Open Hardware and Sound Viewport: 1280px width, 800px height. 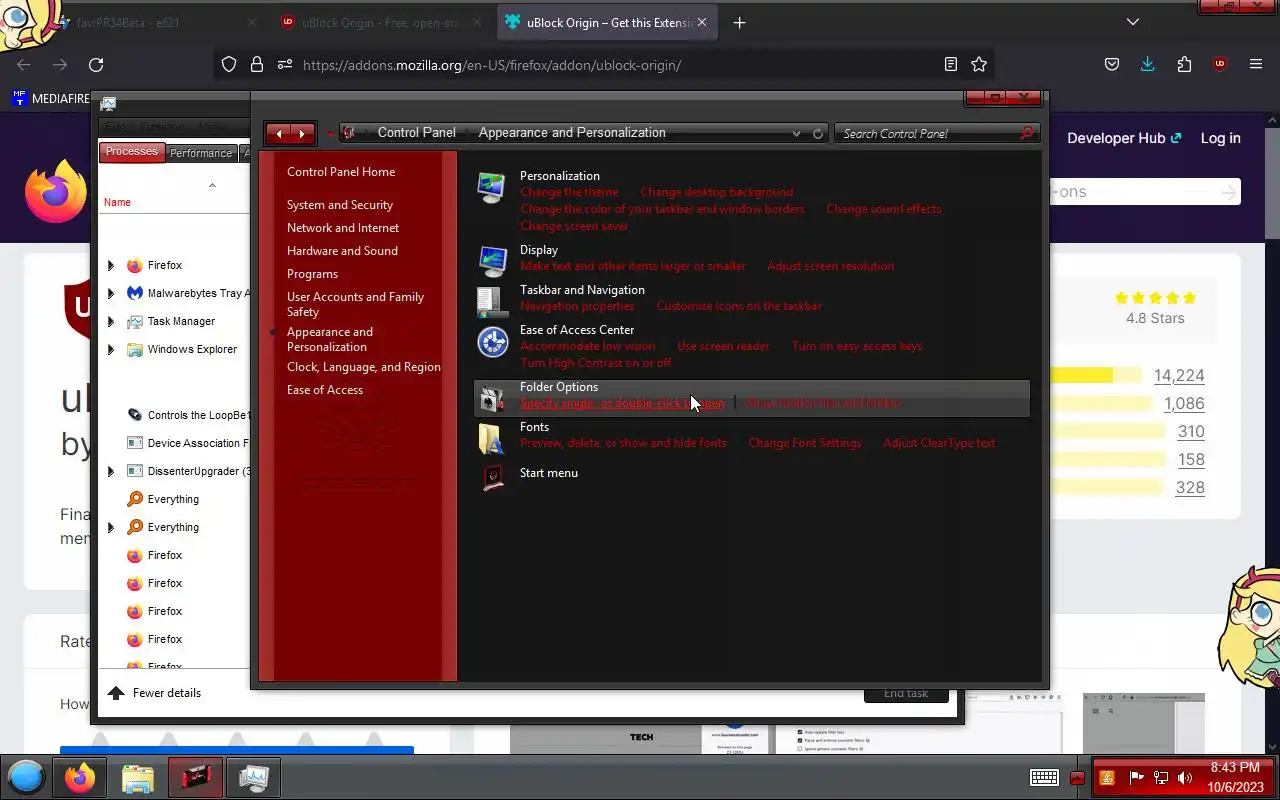[x=342, y=251]
